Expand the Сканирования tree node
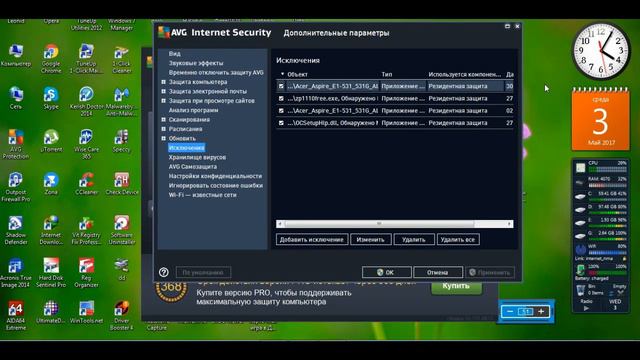The height and width of the screenshot is (360, 640). pos(163,120)
